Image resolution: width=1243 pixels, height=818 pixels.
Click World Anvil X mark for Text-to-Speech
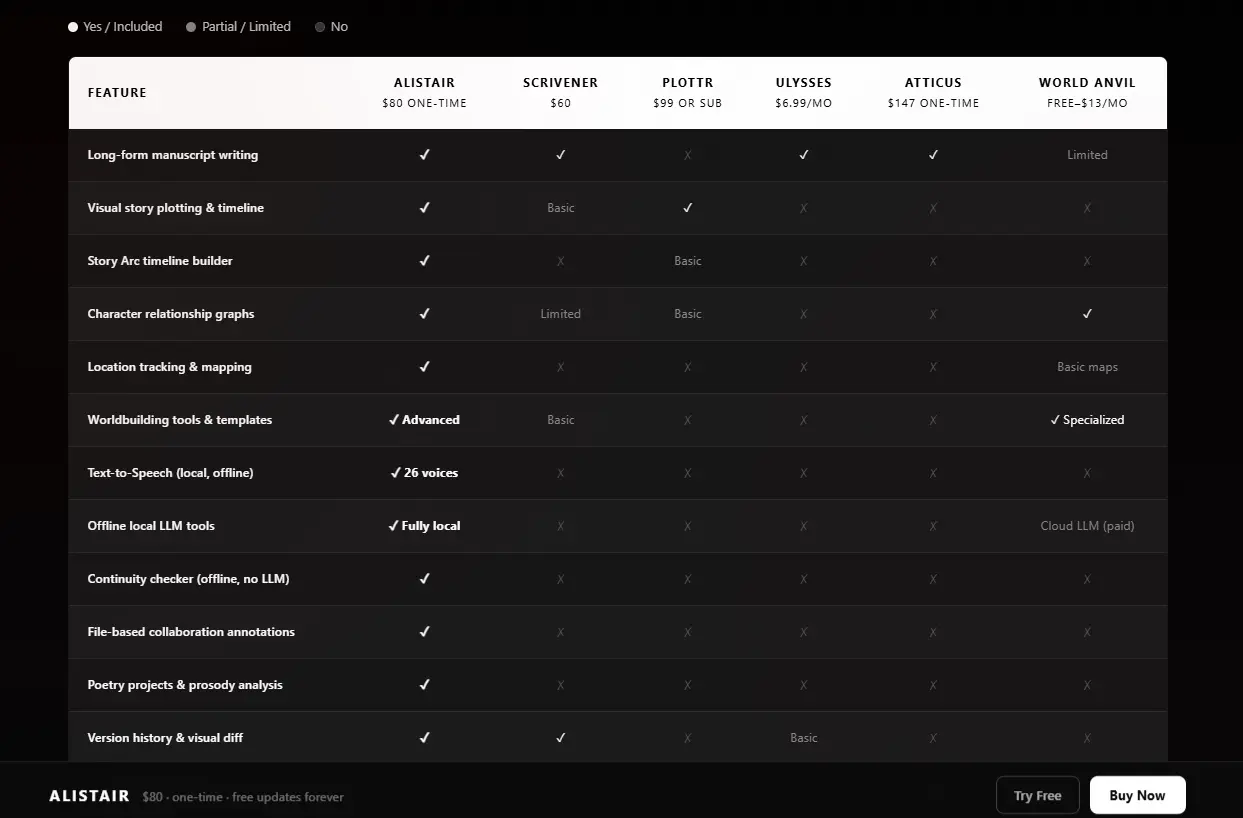1087,473
